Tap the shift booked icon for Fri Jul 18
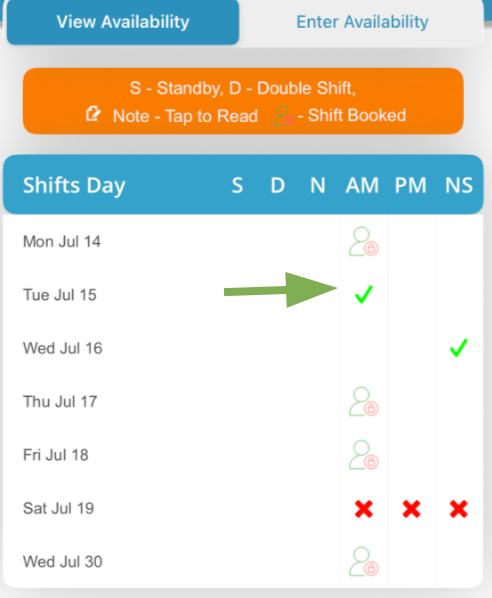Image resolution: width=492 pixels, height=598 pixels. pyautogui.click(x=363, y=455)
